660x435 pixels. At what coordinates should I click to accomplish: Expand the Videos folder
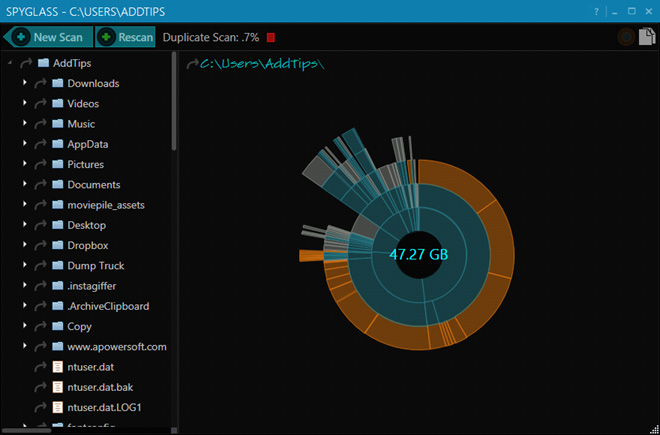[25, 103]
